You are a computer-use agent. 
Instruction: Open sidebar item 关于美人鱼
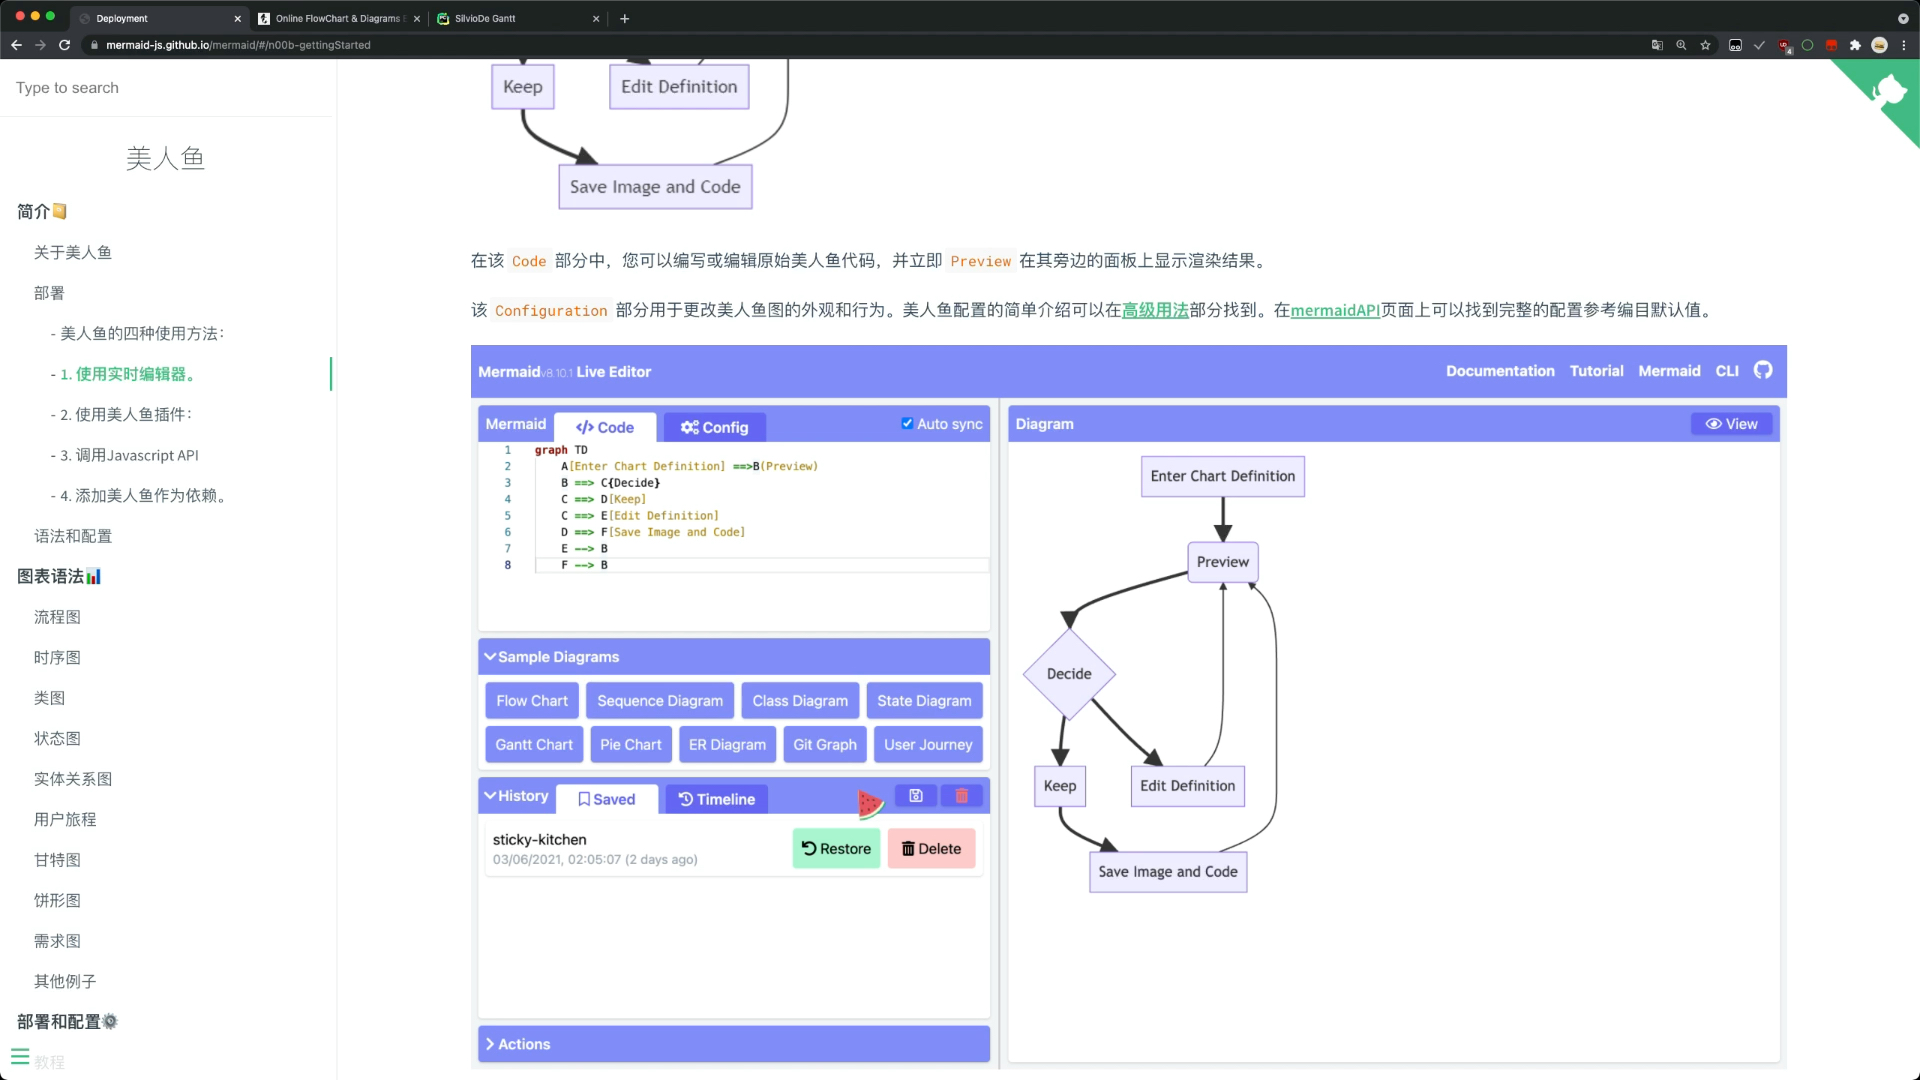[x=73, y=252]
